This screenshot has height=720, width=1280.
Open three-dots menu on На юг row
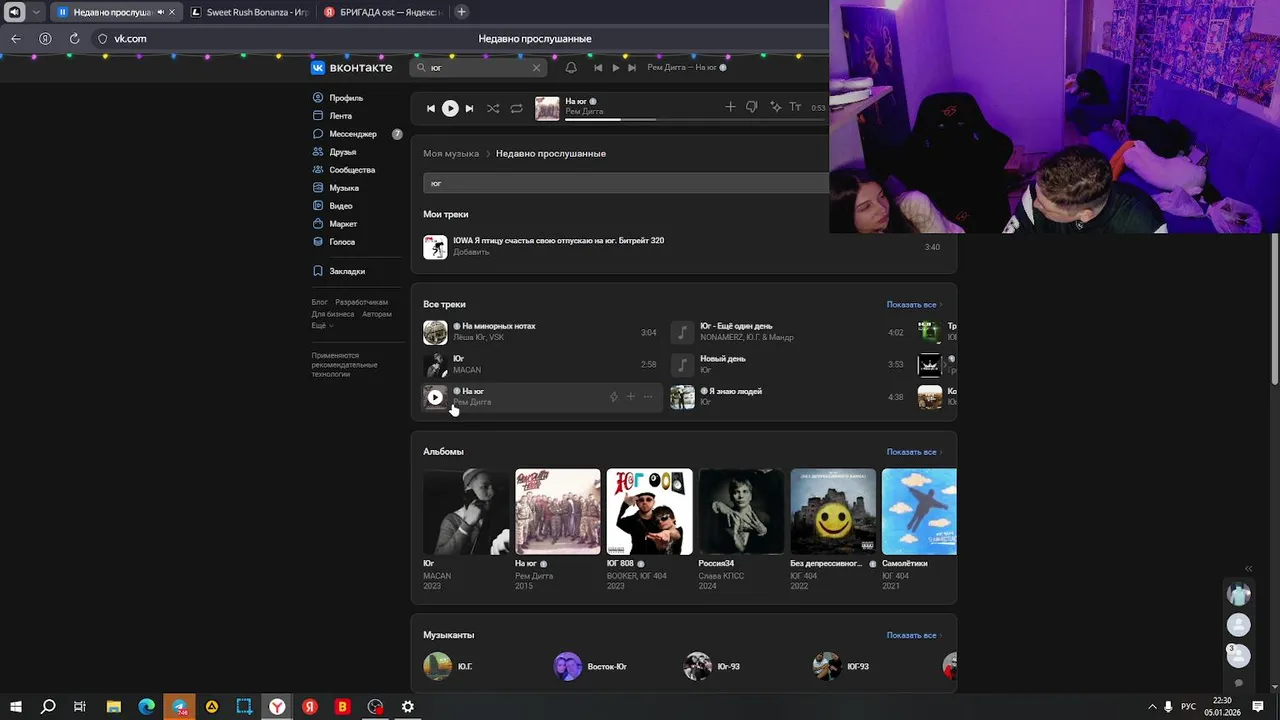[648, 397]
